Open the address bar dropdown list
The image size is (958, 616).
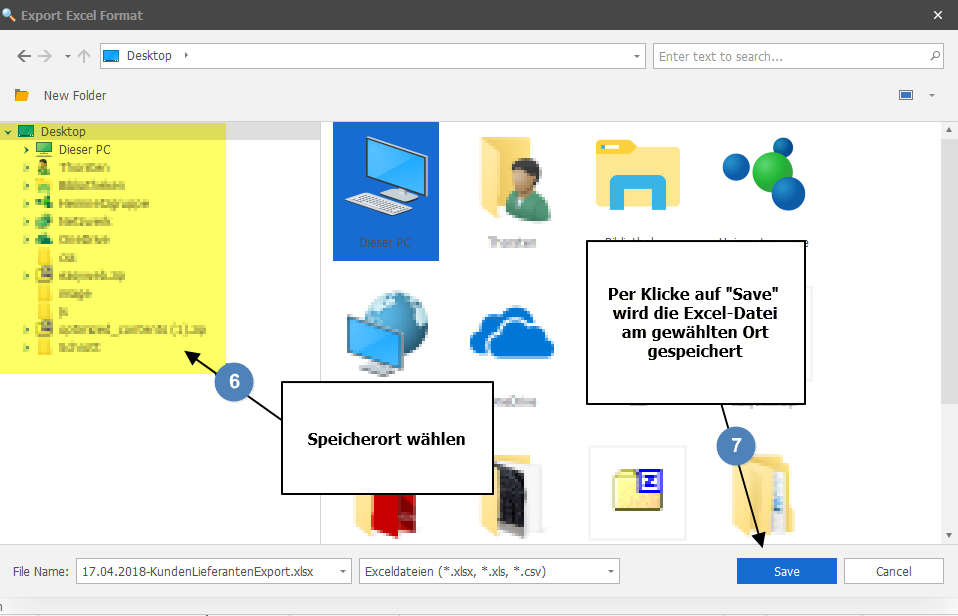637,56
